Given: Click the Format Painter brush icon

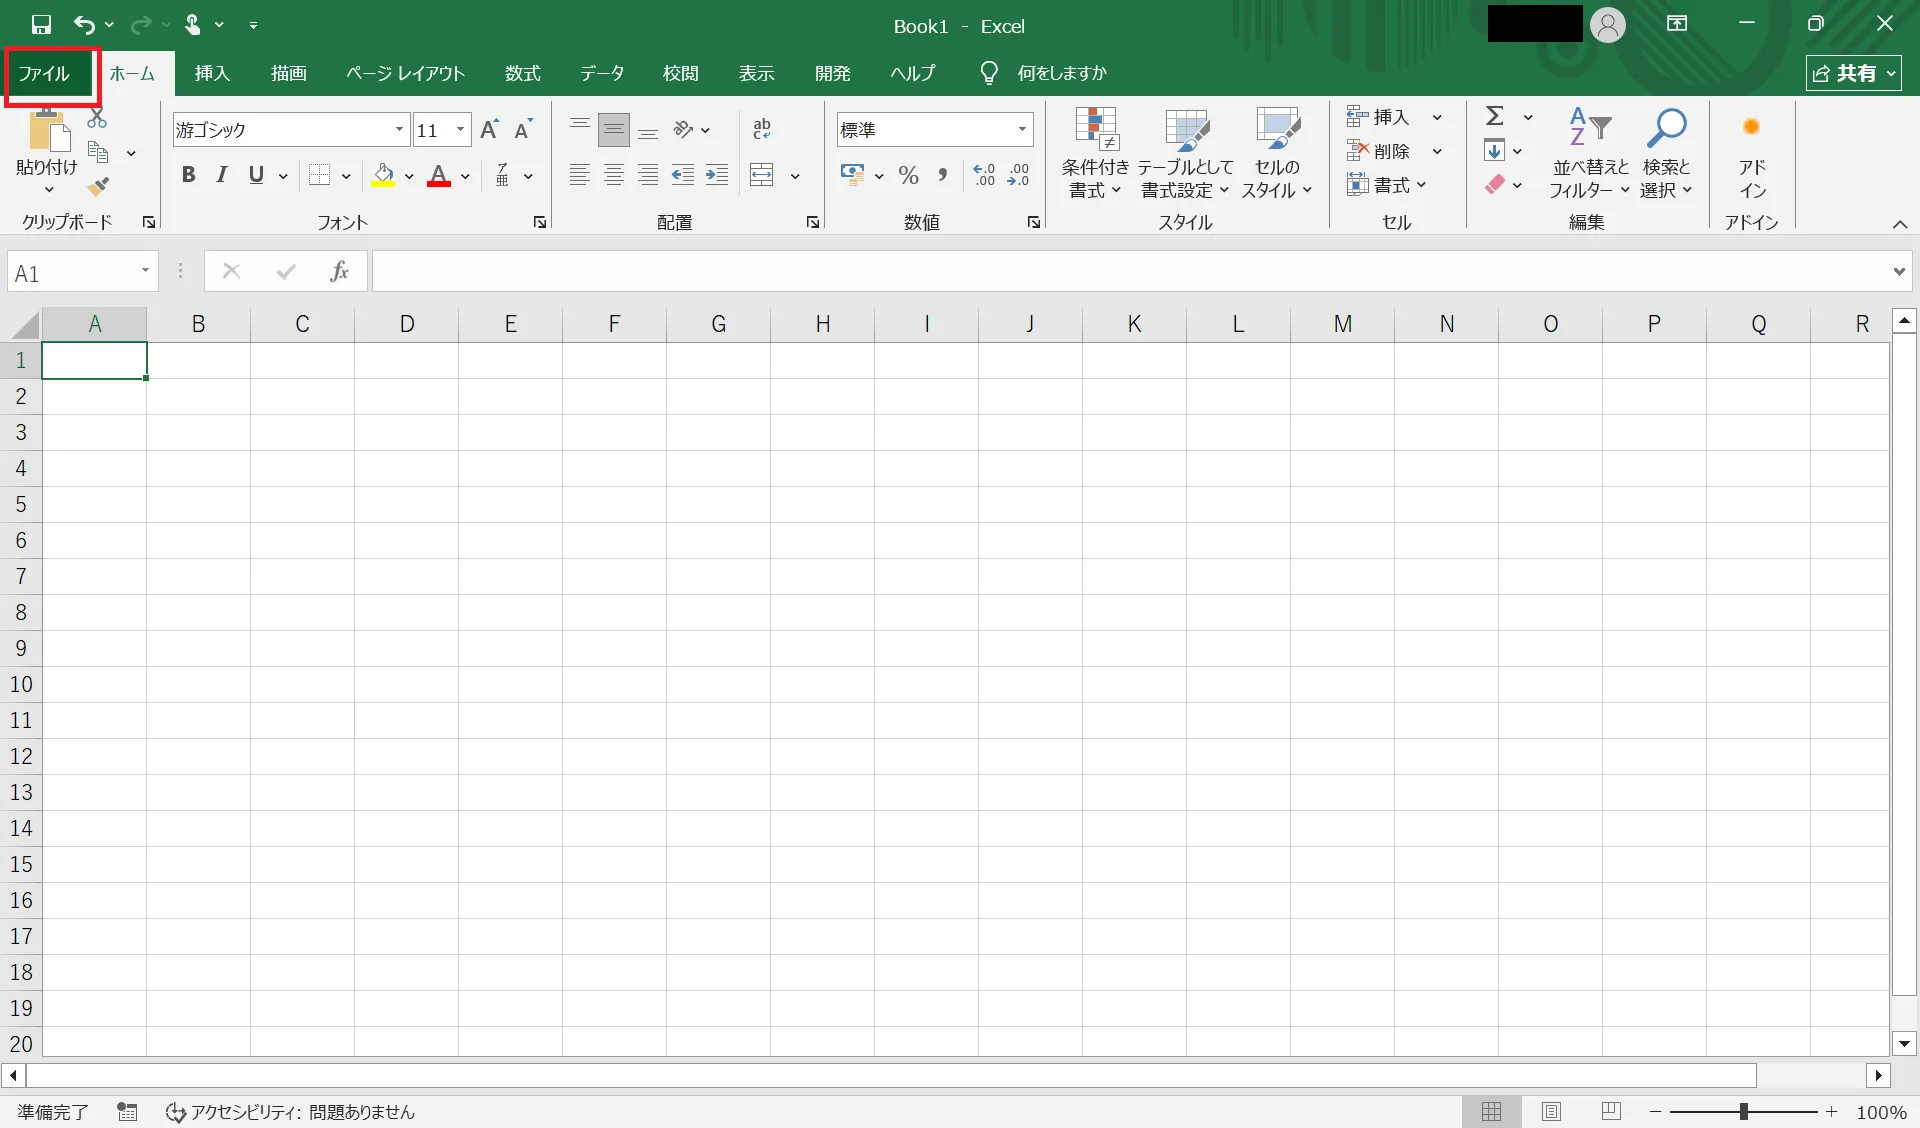Looking at the screenshot, I should click(x=98, y=186).
